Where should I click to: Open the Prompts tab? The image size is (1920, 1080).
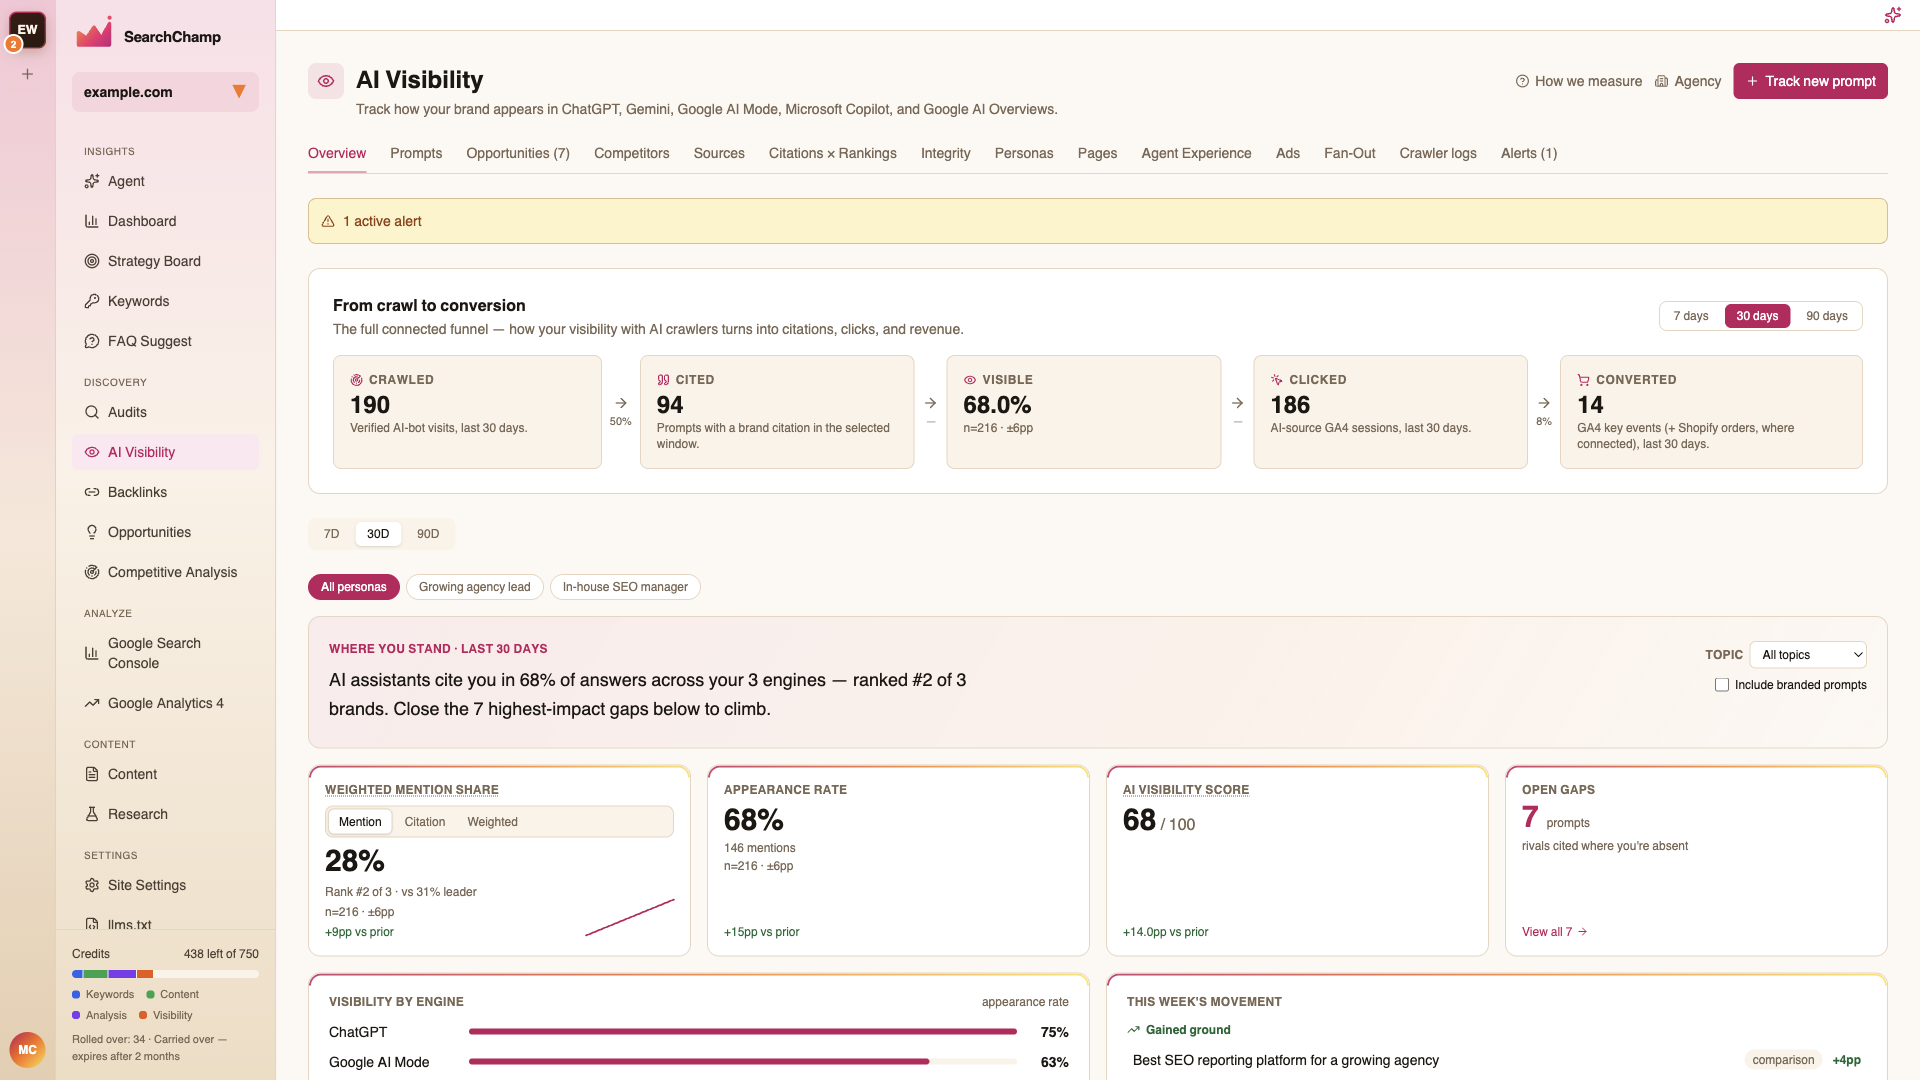click(416, 153)
